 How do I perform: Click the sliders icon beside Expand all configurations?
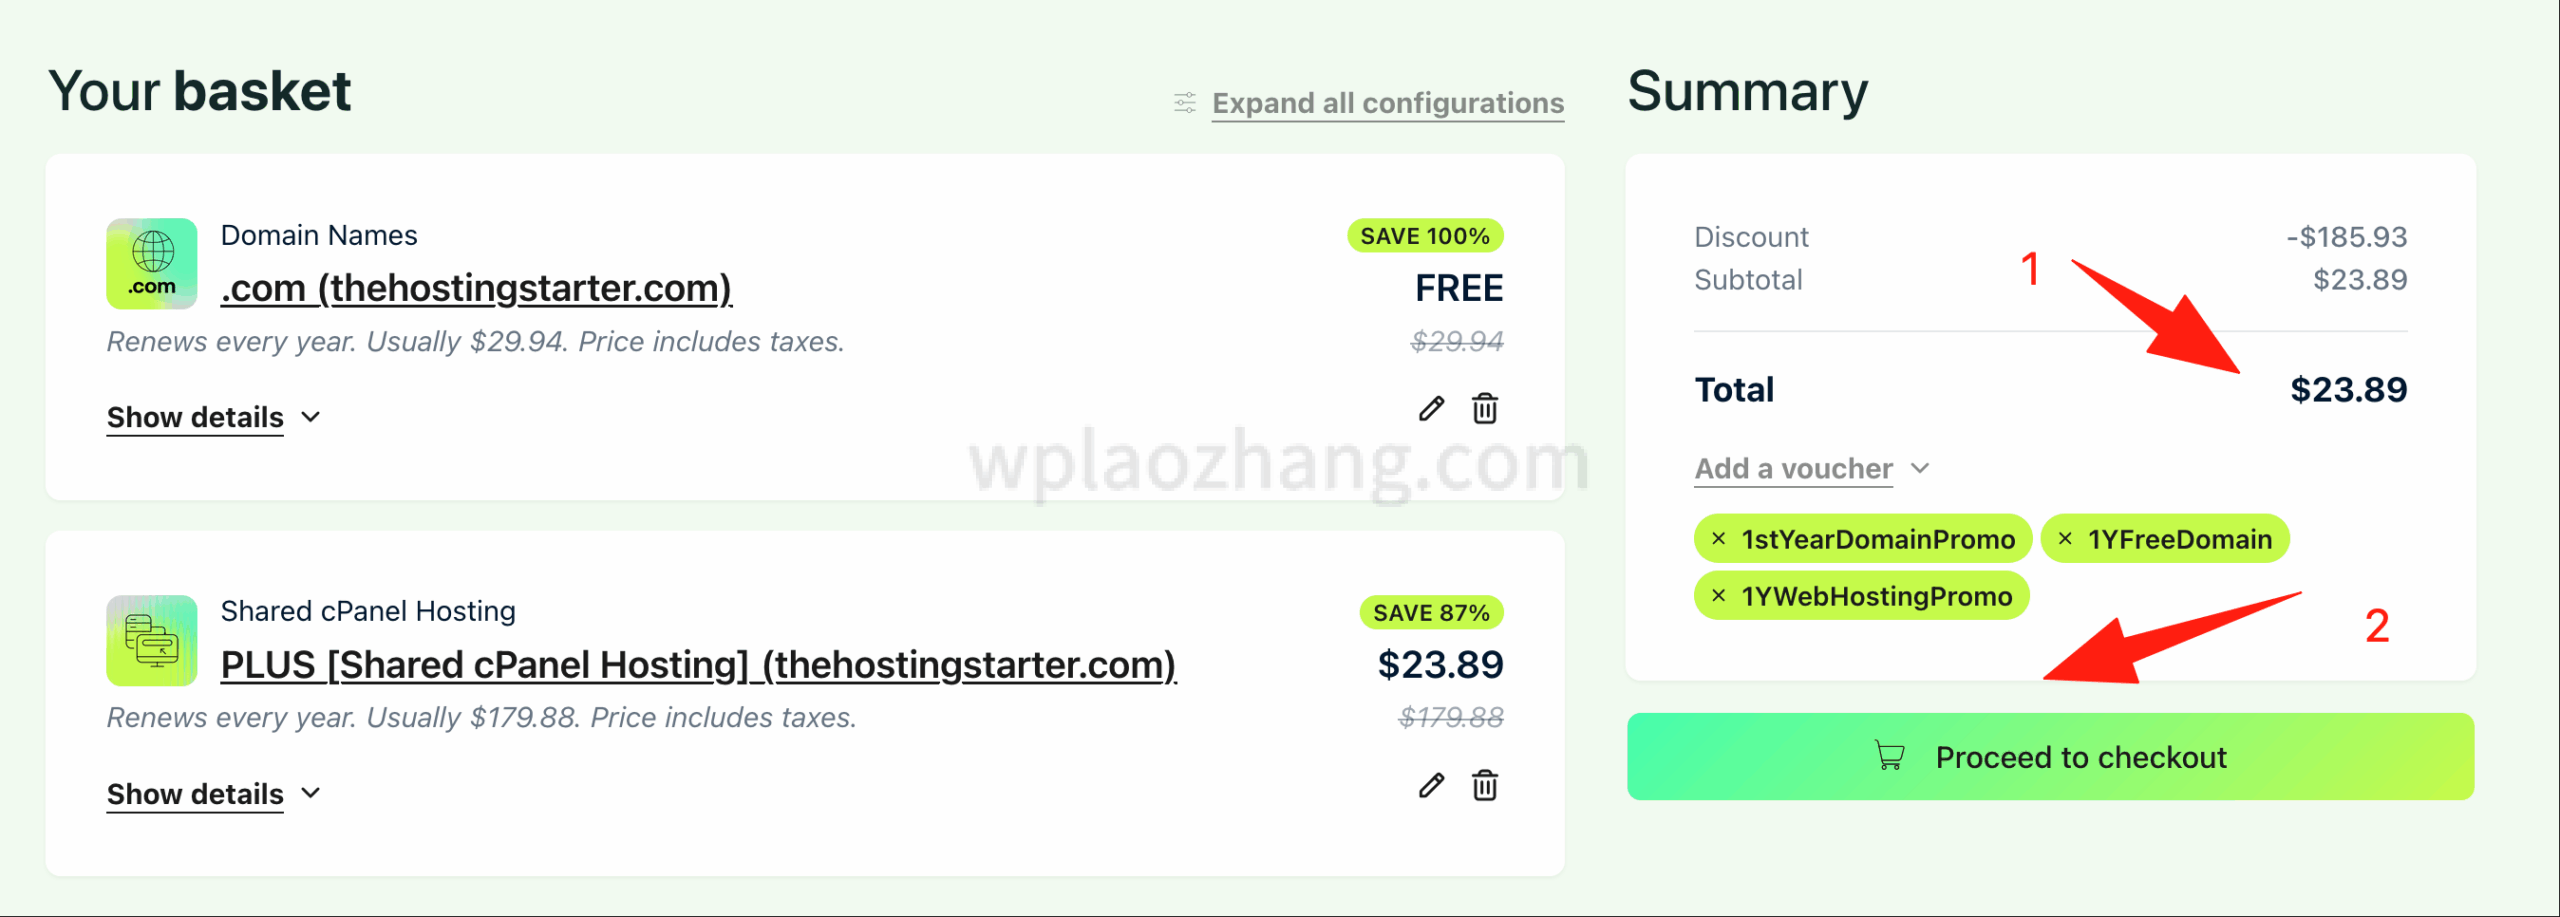tap(1185, 103)
